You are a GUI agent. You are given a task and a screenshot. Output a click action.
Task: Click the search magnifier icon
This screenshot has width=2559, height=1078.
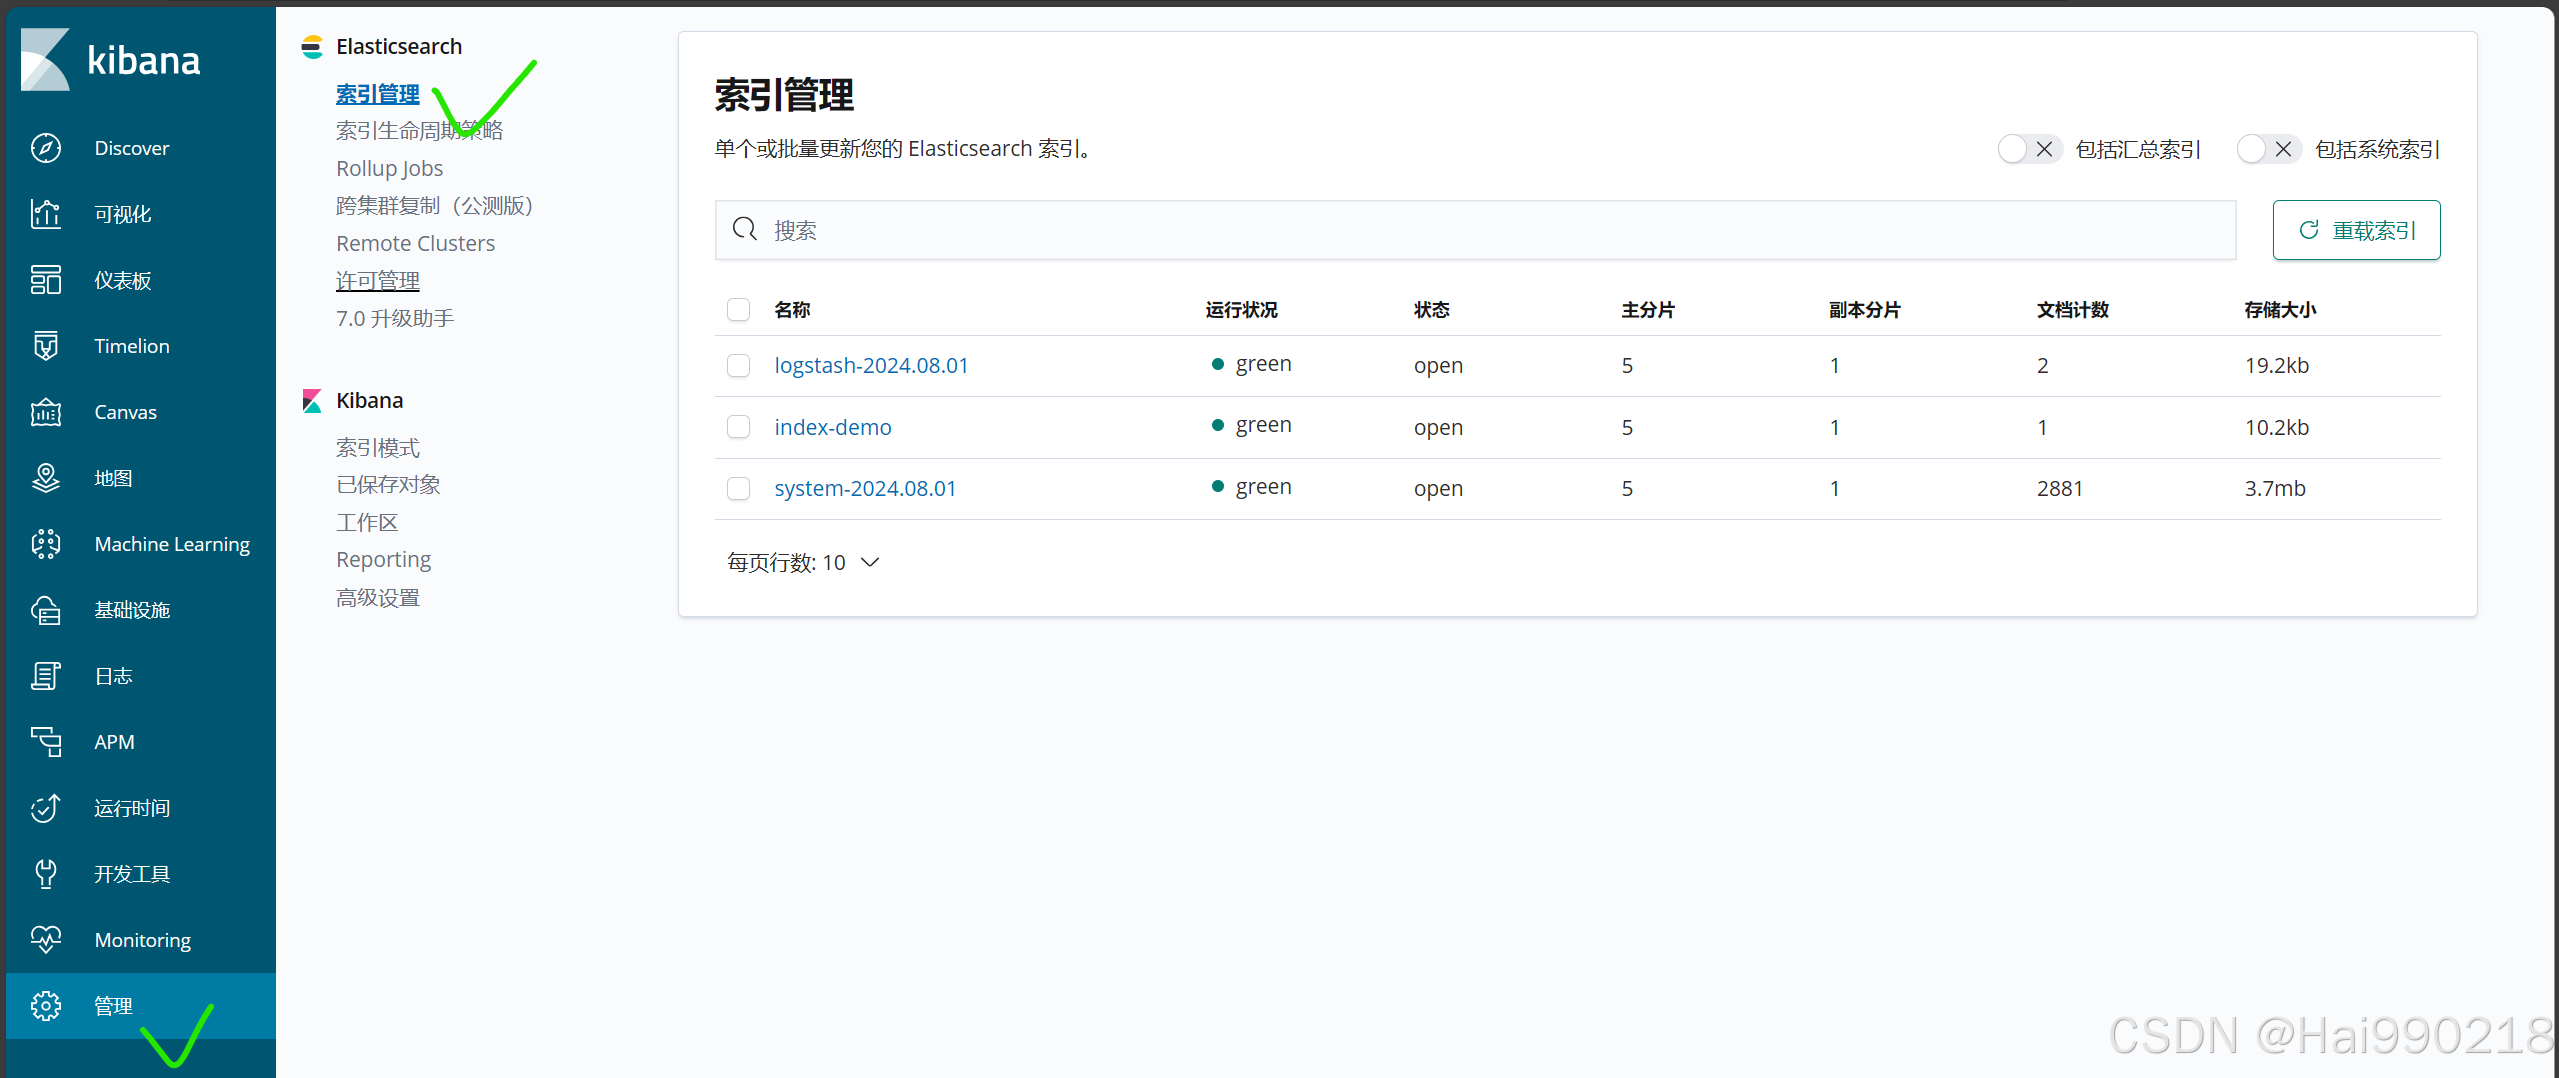[745, 230]
